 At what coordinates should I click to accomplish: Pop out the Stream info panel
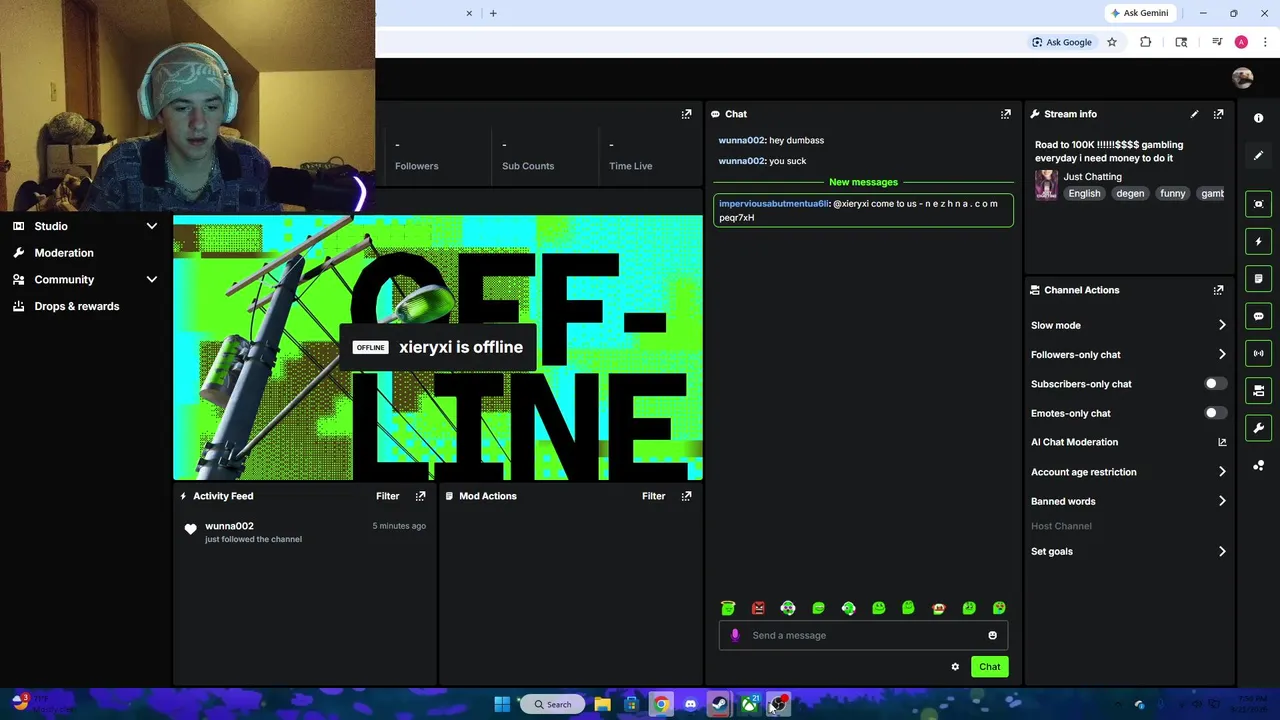click(x=1218, y=114)
